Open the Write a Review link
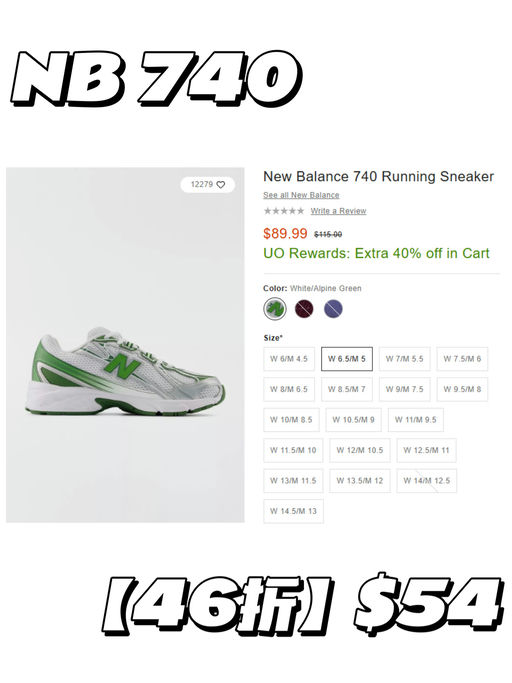This screenshot has height=683, width=512. [x=338, y=211]
